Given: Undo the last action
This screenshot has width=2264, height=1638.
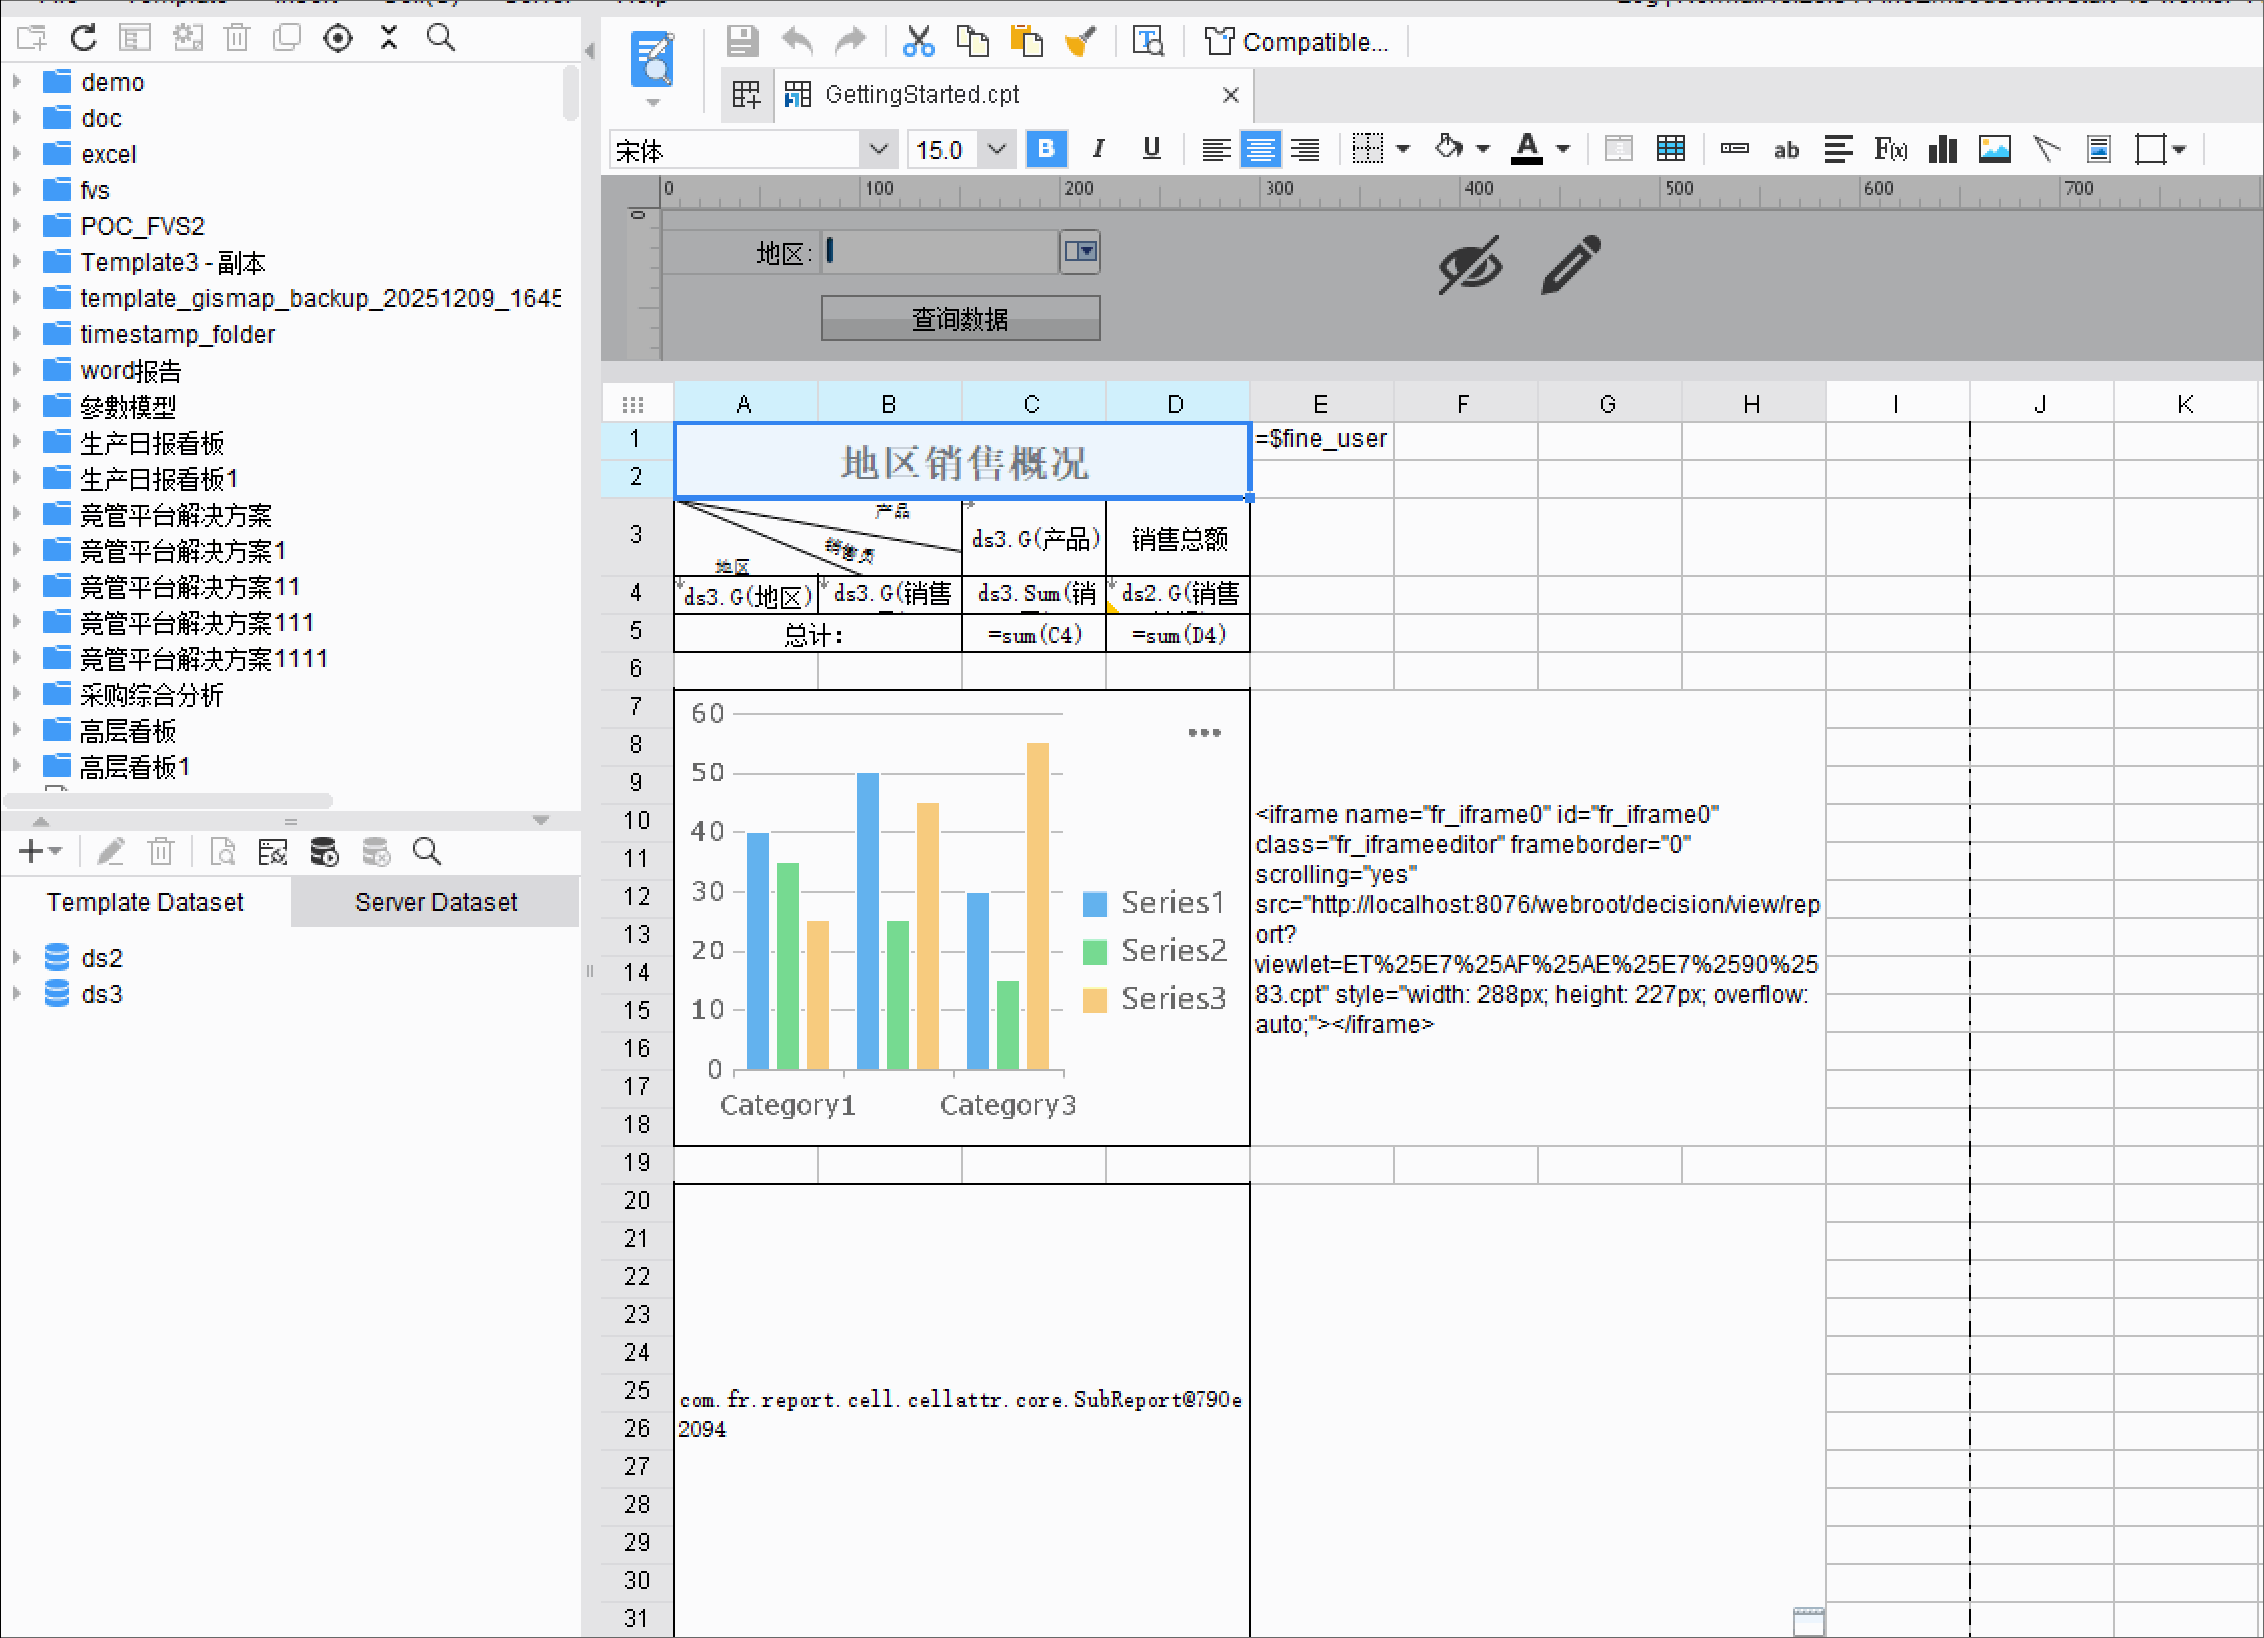Looking at the screenshot, I should pos(797,42).
